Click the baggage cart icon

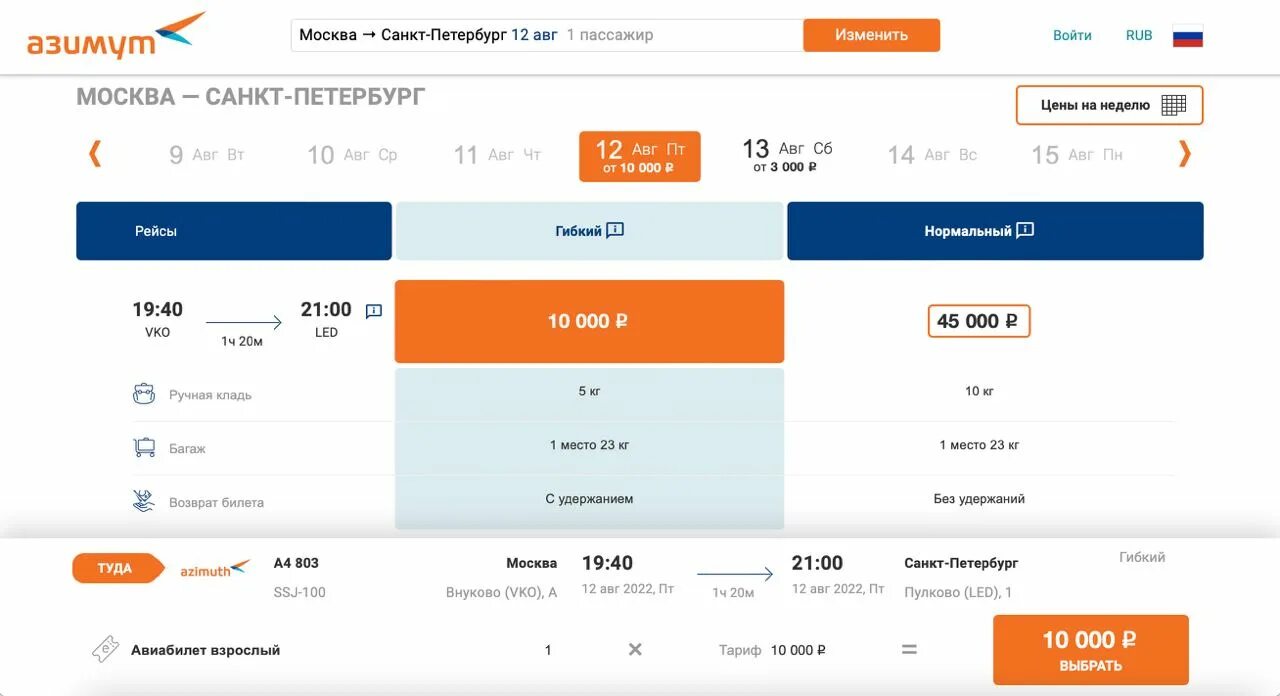(x=144, y=448)
